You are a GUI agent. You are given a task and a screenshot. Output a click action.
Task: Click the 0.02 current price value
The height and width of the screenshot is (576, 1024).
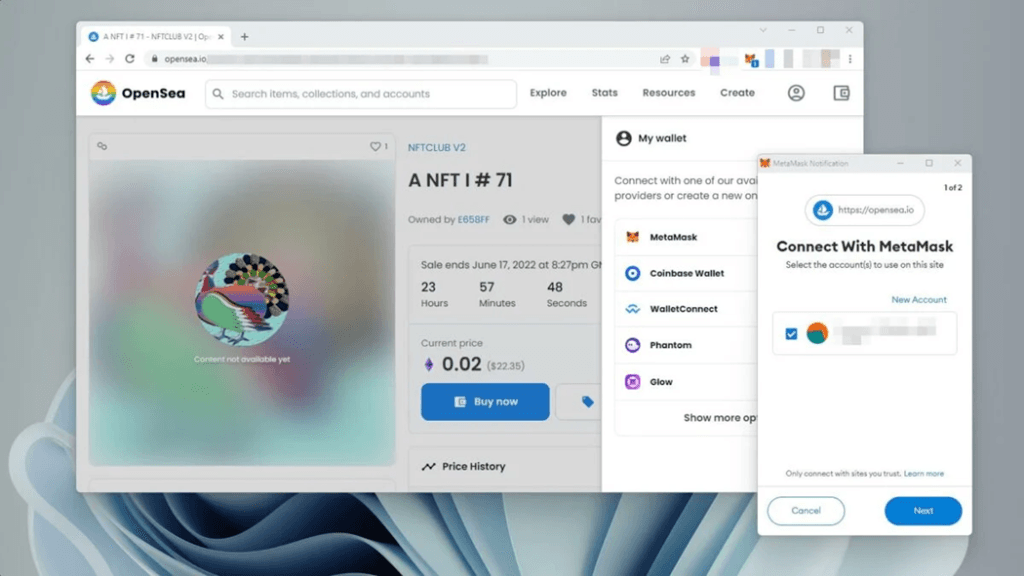pyautogui.click(x=462, y=364)
